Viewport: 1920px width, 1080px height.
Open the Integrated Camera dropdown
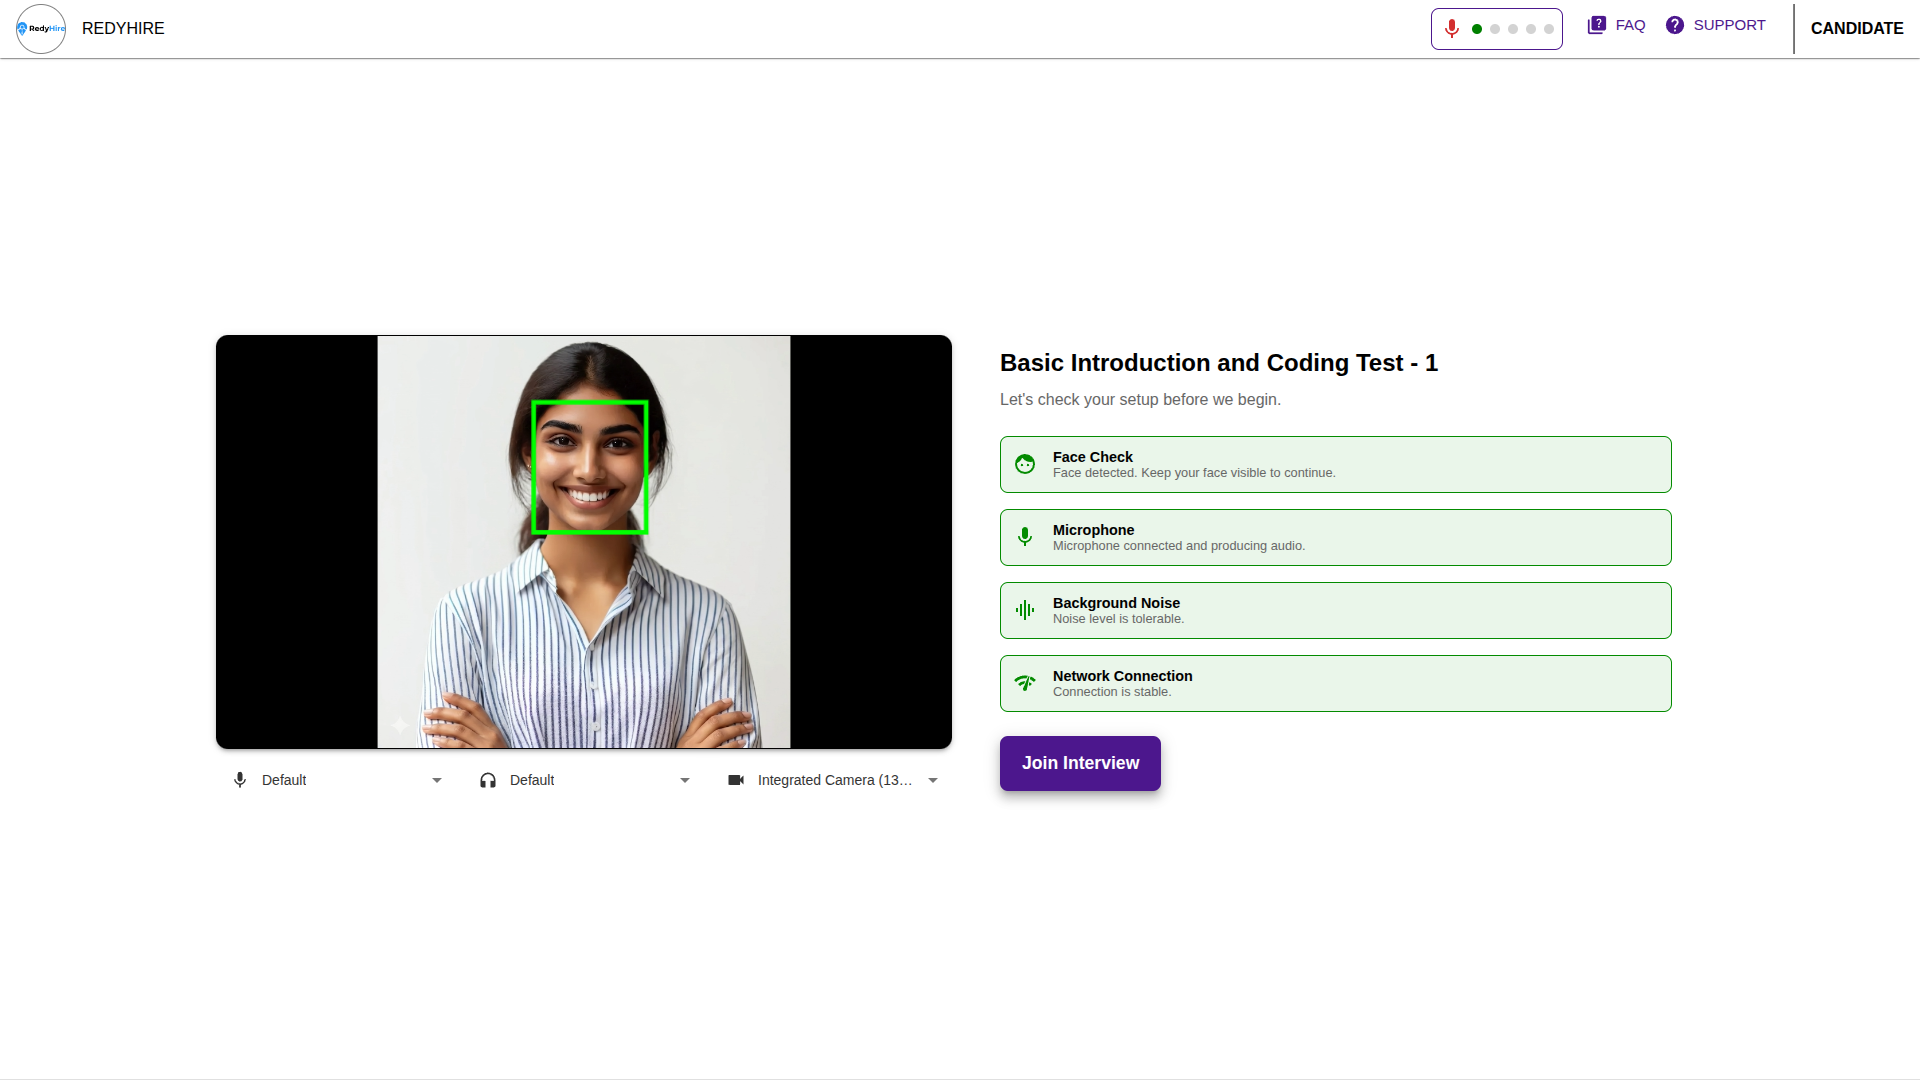[836, 780]
